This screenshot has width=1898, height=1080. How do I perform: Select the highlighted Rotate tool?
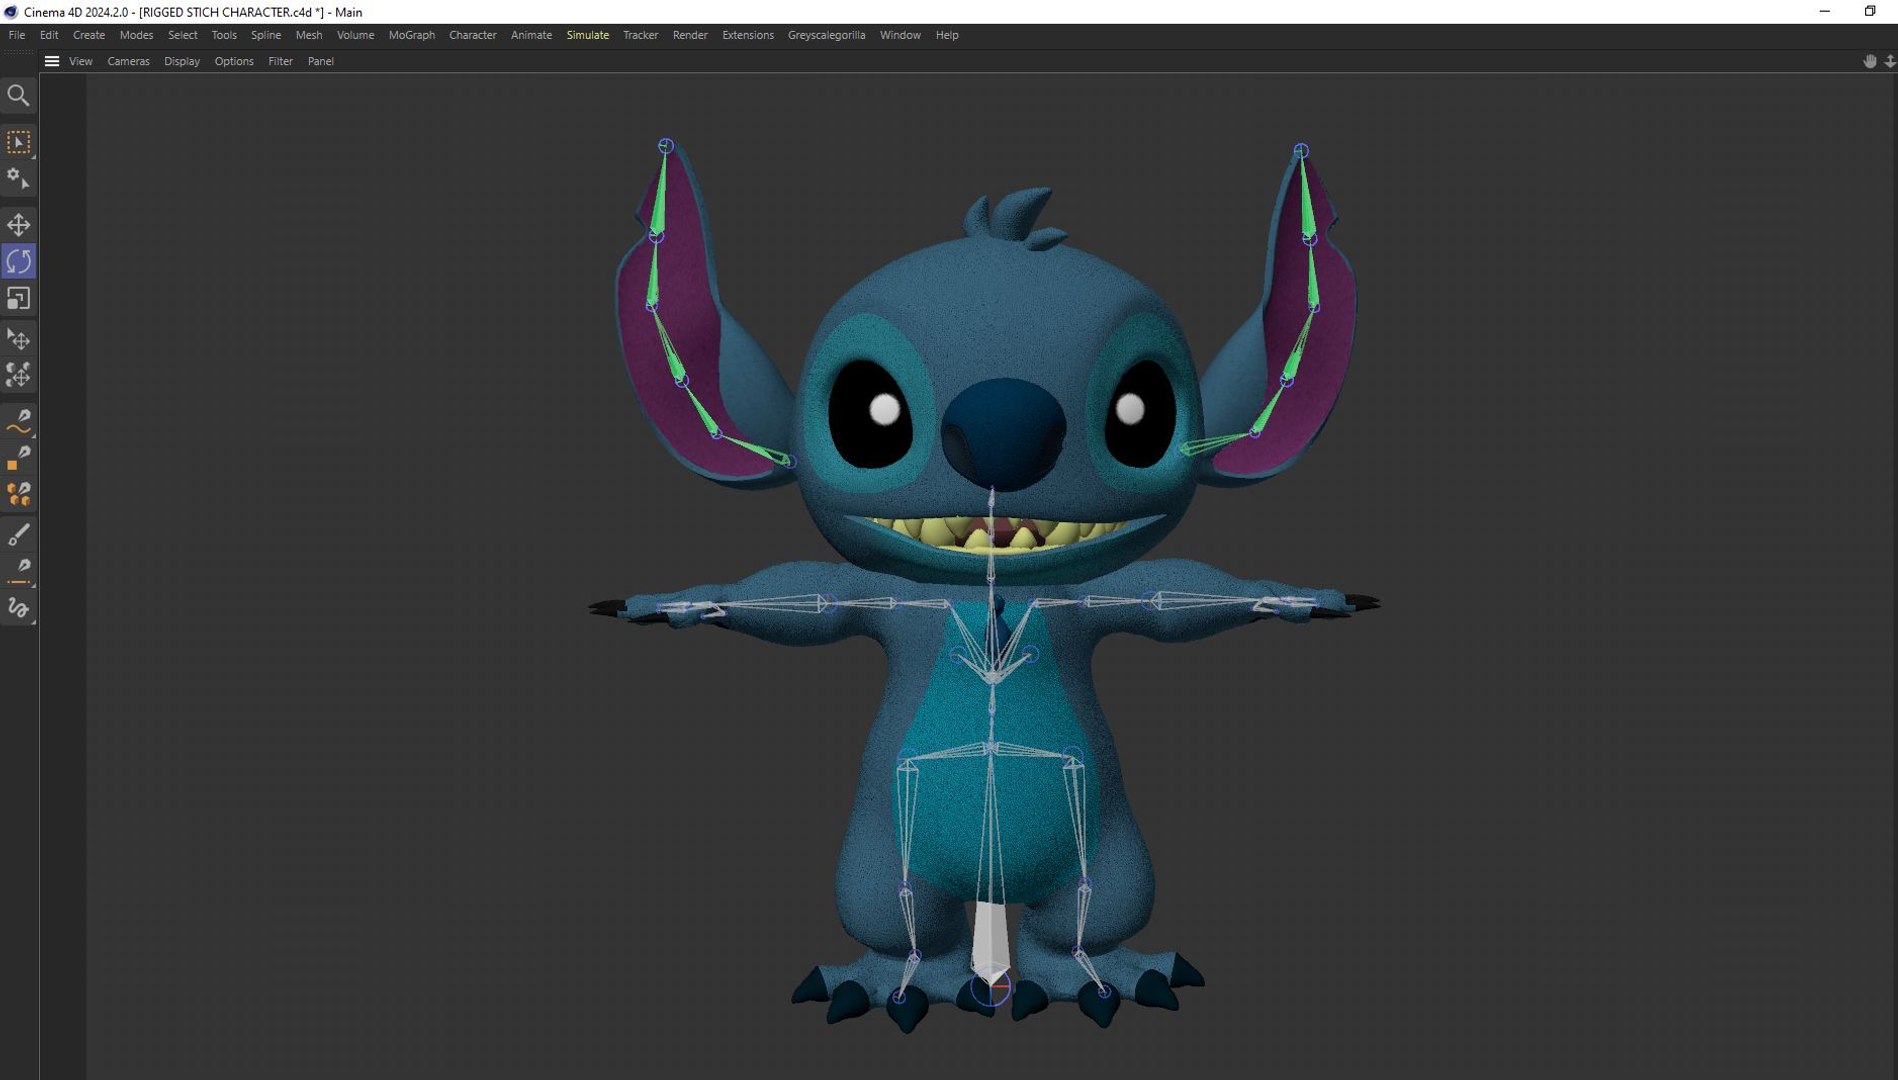pos(18,262)
